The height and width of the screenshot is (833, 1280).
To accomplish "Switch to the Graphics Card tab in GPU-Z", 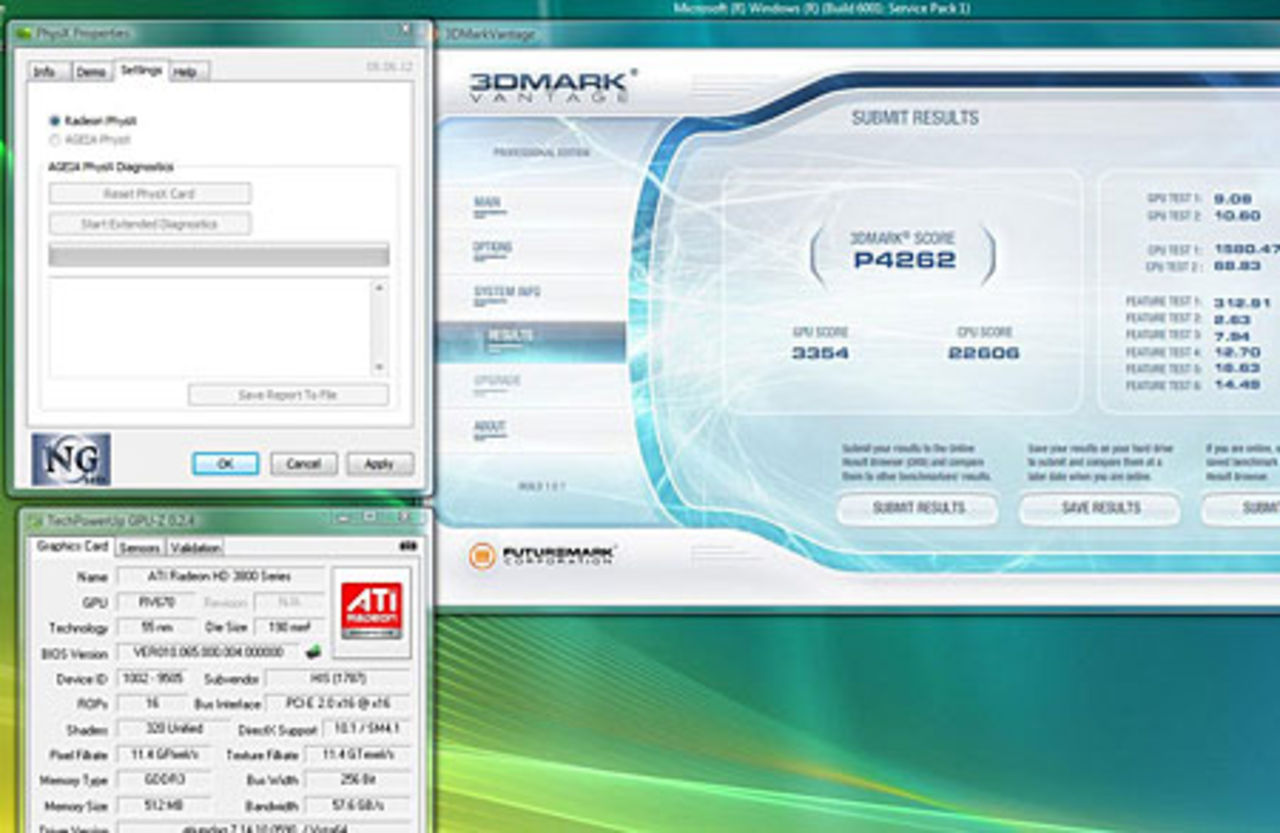I will click(x=72, y=547).
